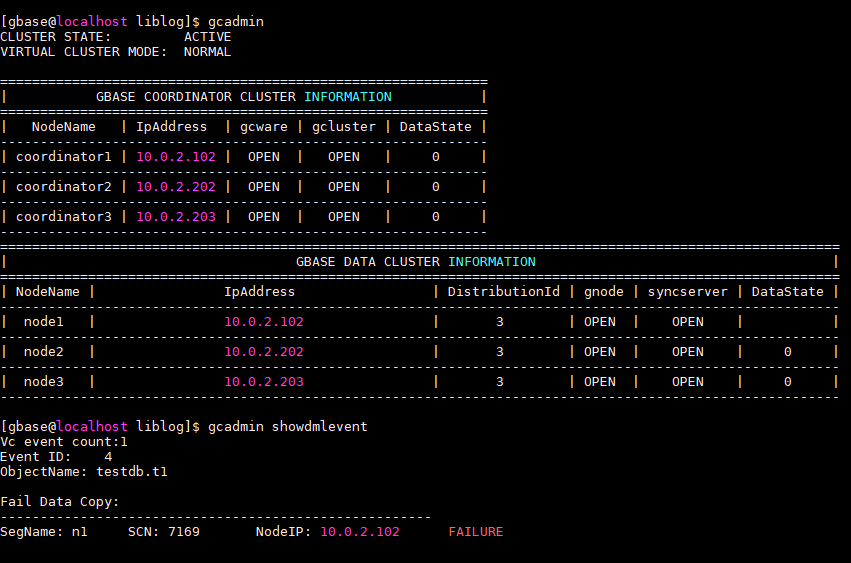Click the ACTIVE cluster state value
Viewport: 851px width, 563px height.
click(x=207, y=37)
